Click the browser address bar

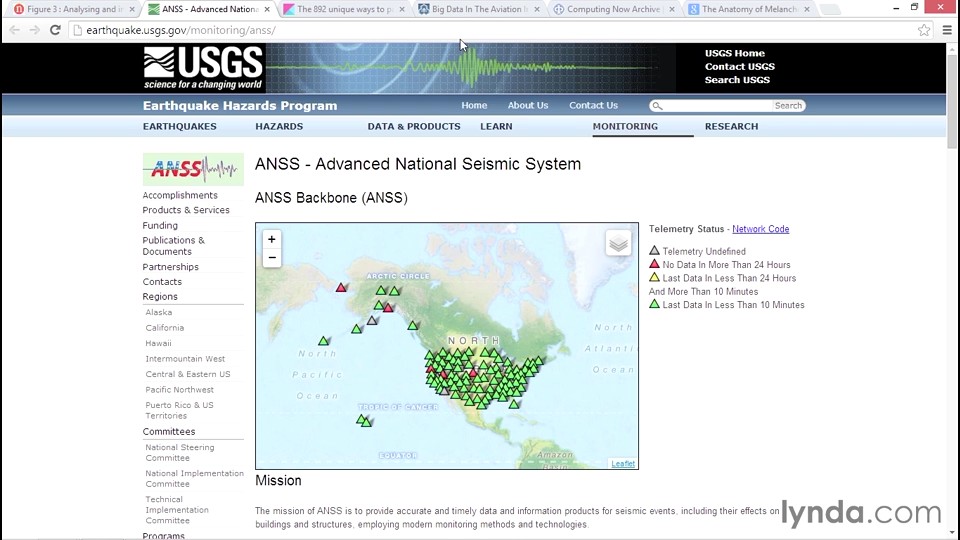[x=490, y=30]
